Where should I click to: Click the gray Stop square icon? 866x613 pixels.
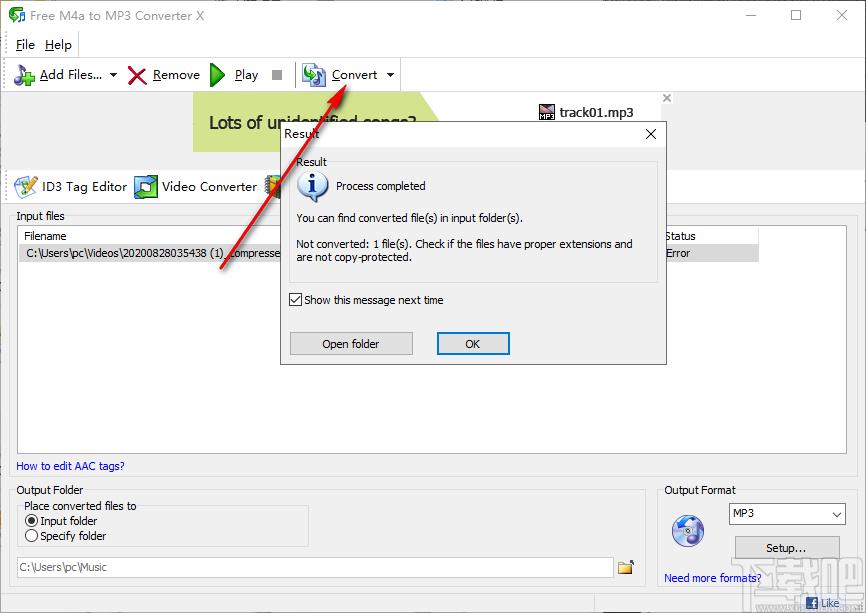tap(277, 75)
